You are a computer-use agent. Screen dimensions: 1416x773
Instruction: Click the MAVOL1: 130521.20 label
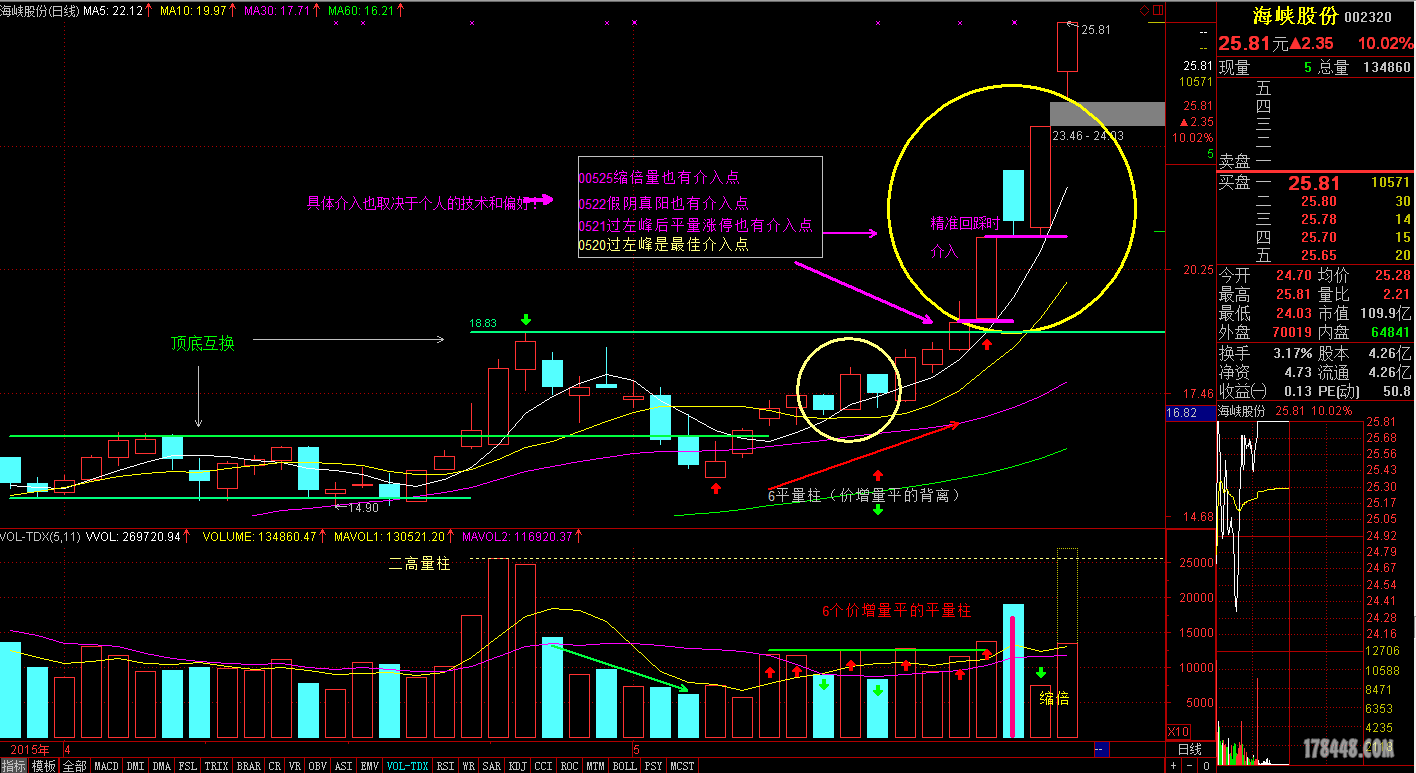click(x=390, y=537)
